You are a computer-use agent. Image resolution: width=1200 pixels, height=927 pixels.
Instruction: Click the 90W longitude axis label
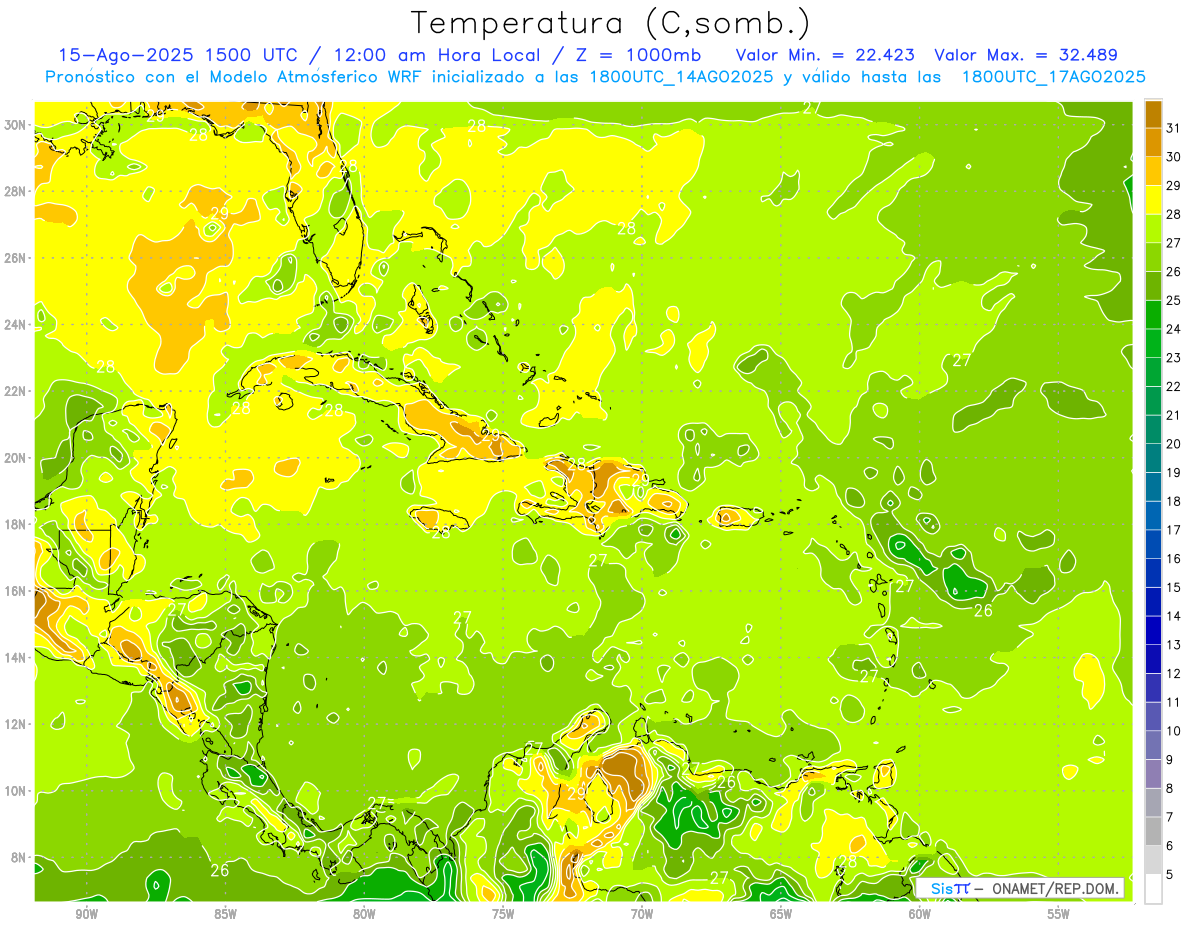click(86, 915)
